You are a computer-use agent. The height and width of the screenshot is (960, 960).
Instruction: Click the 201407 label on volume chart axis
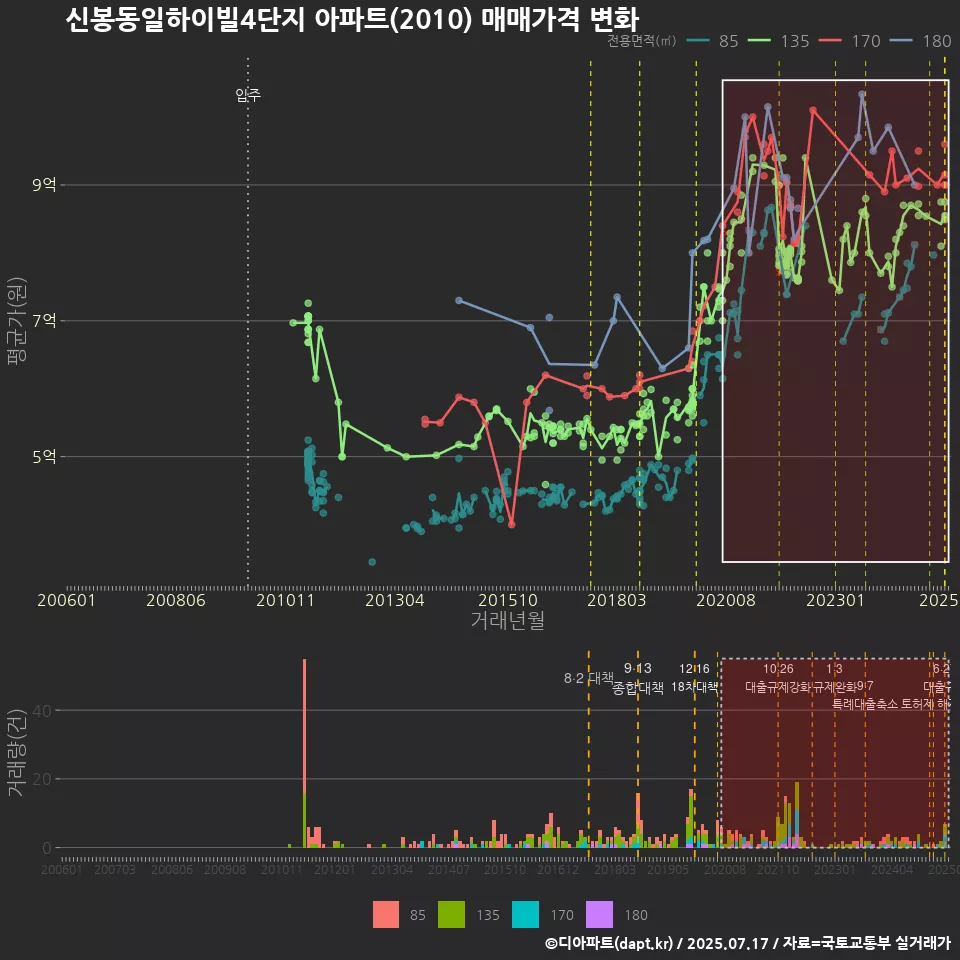[x=449, y=869]
